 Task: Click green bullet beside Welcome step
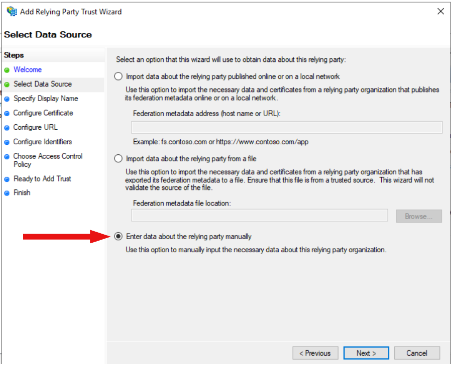[7, 70]
